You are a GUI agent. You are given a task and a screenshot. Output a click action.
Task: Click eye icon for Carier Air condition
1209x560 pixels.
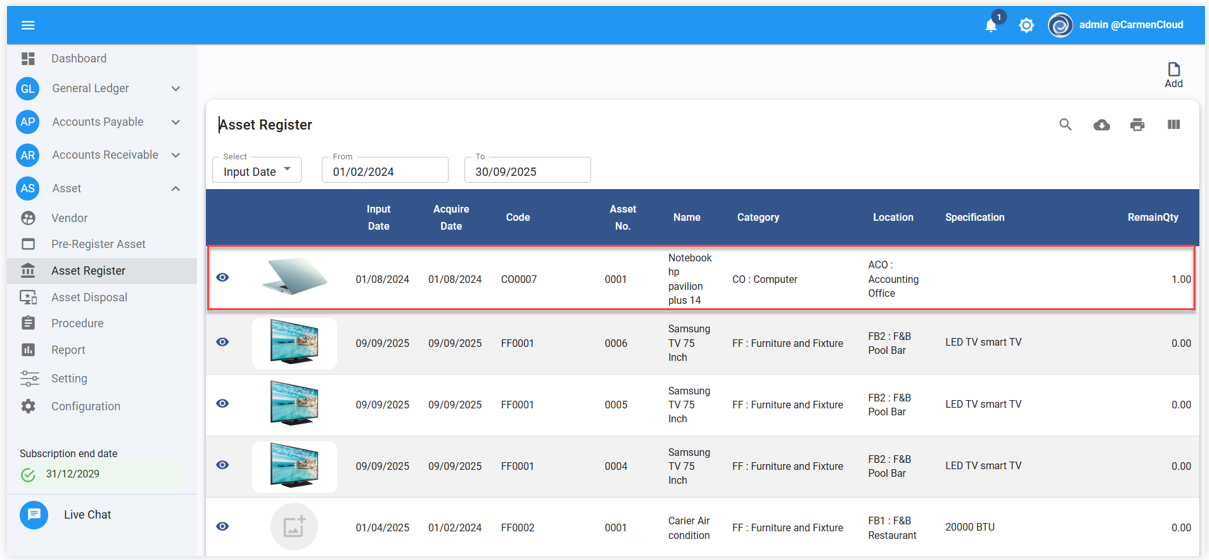tap(223, 527)
